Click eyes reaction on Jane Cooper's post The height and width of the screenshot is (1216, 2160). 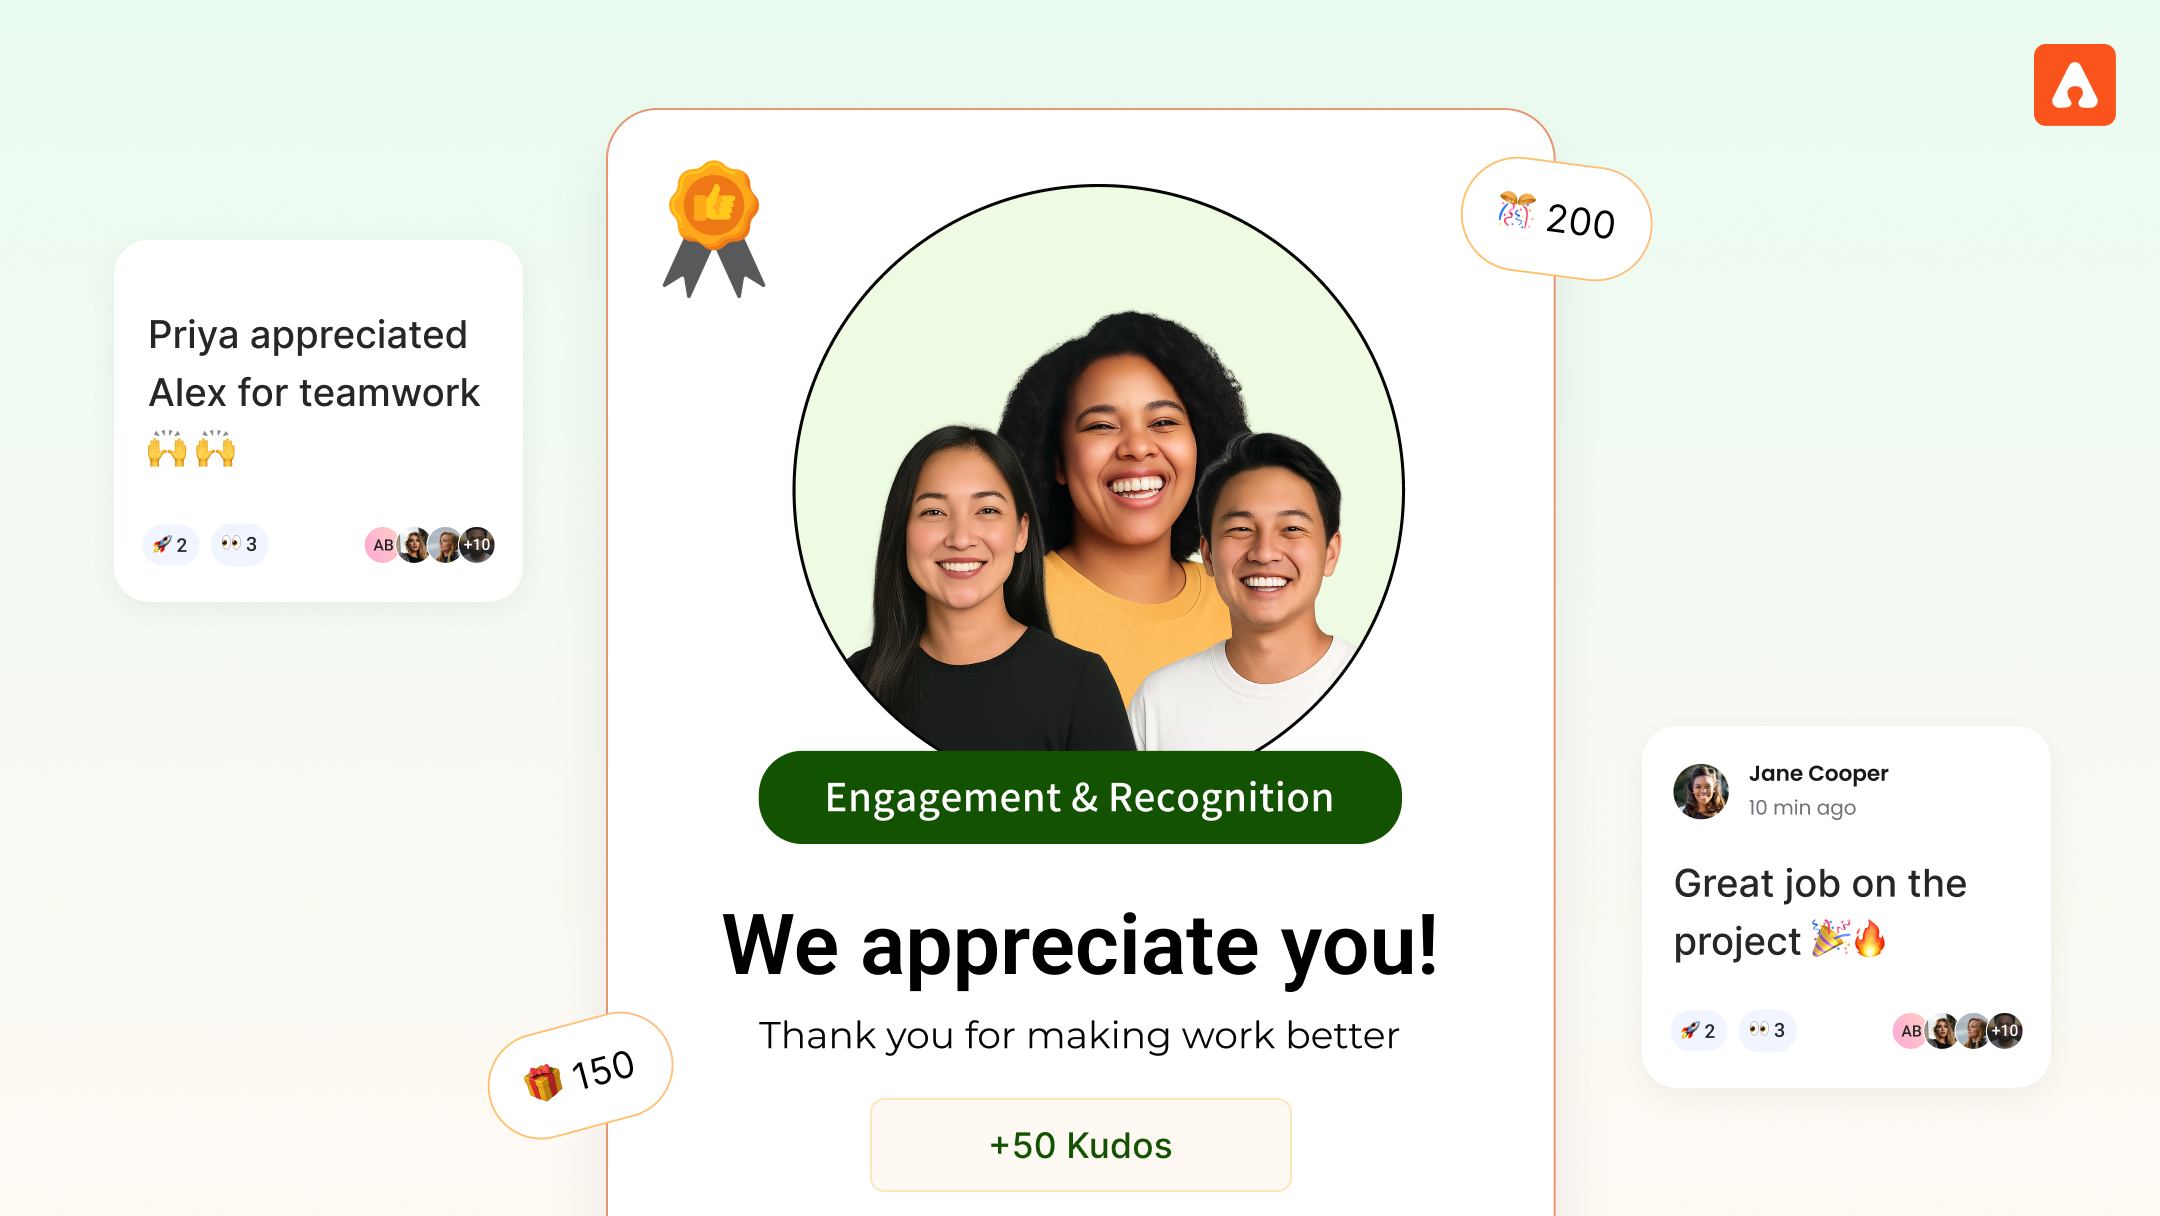[1767, 1031]
